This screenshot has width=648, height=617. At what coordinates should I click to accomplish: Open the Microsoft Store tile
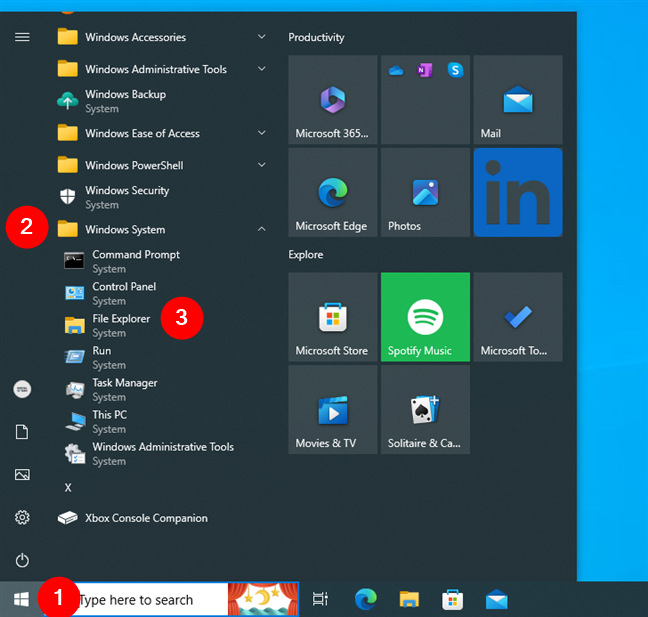(333, 317)
